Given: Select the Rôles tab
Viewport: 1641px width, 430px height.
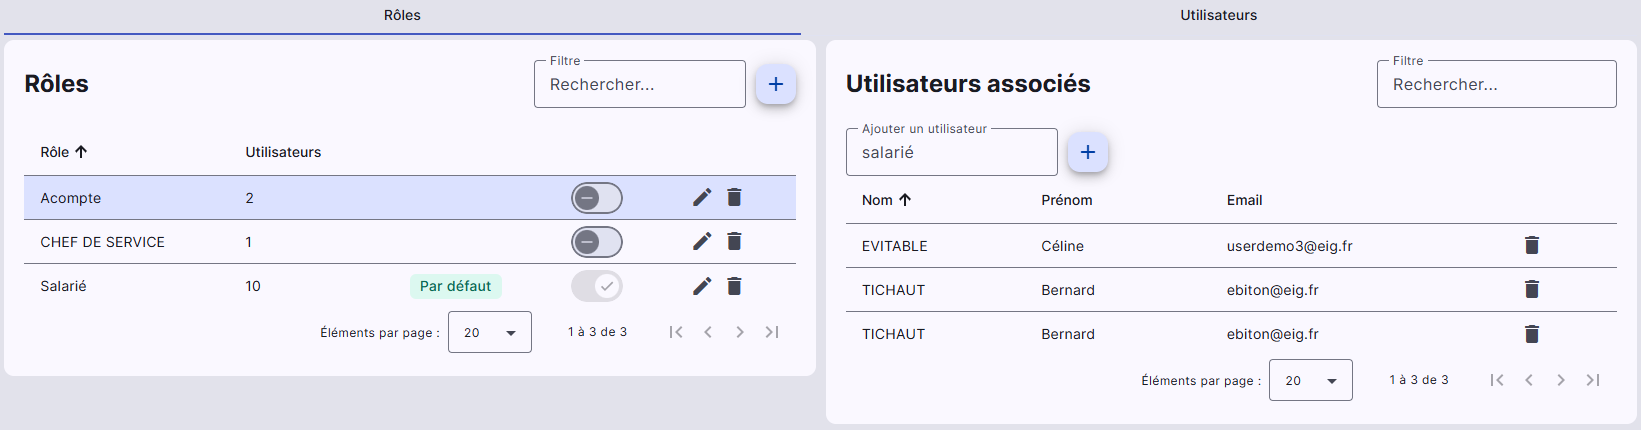Looking at the screenshot, I should (402, 15).
